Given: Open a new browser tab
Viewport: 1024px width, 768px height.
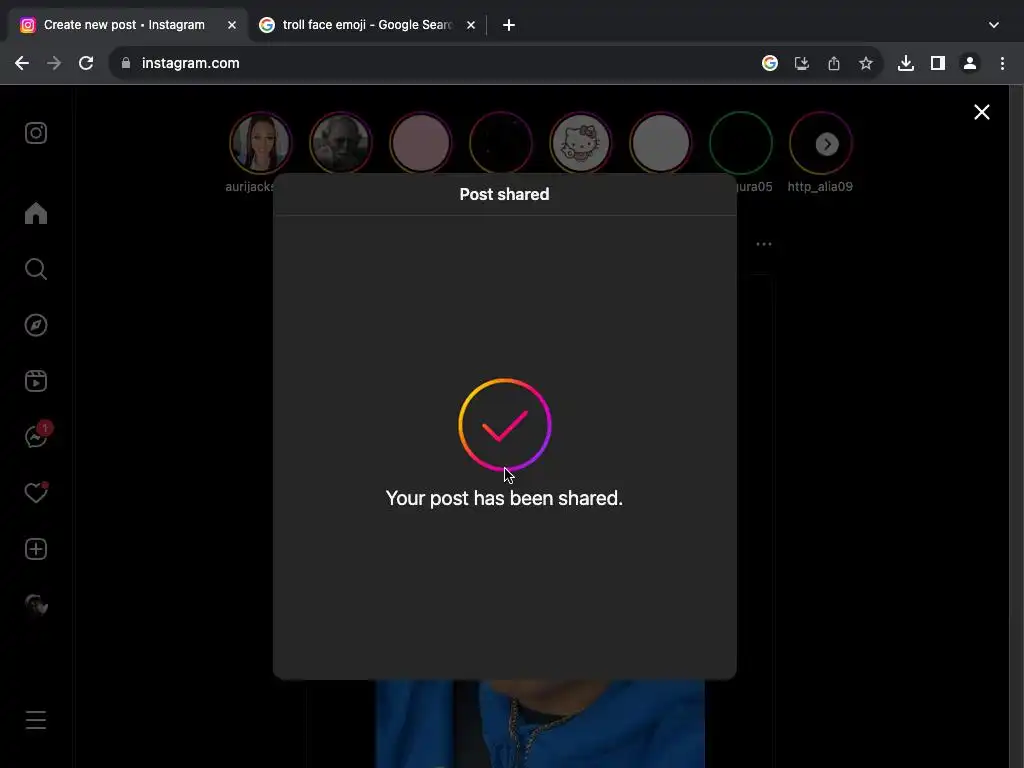Looking at the screenshot, I should pyautogui.click(x=509, y=25).
